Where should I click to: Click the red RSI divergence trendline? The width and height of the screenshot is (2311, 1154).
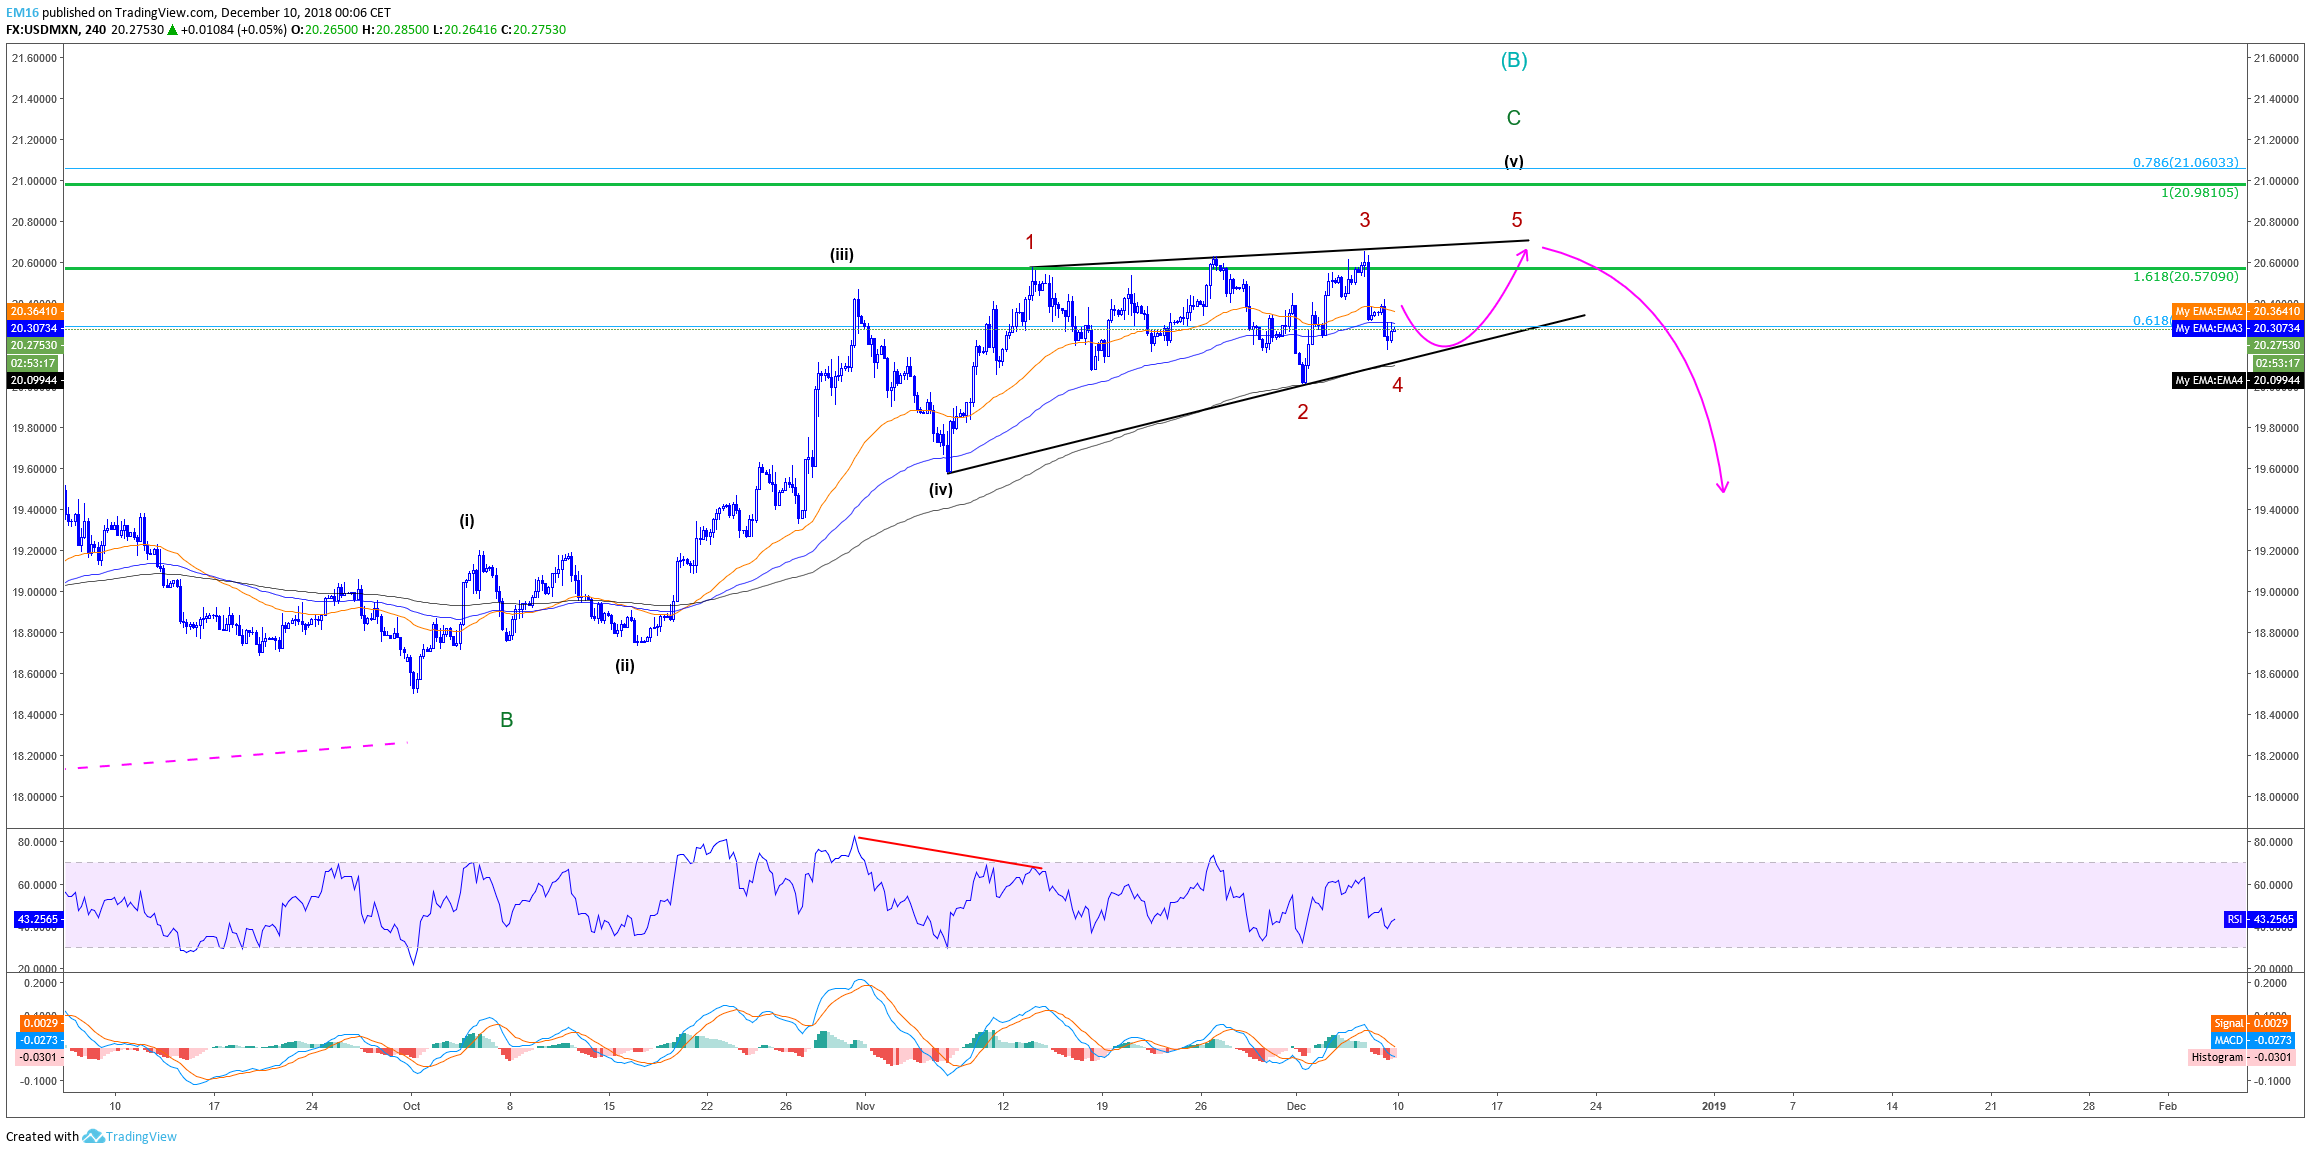click(950, 853)
